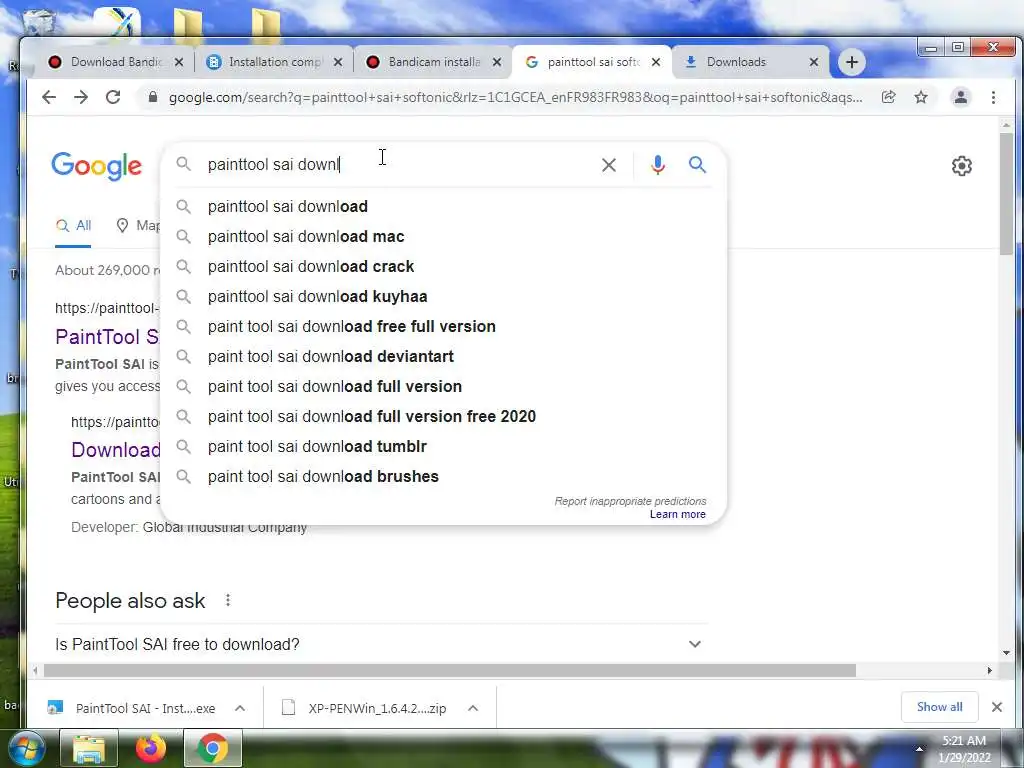
Task: Select the Maps search tab
Action: pos(138,226)
